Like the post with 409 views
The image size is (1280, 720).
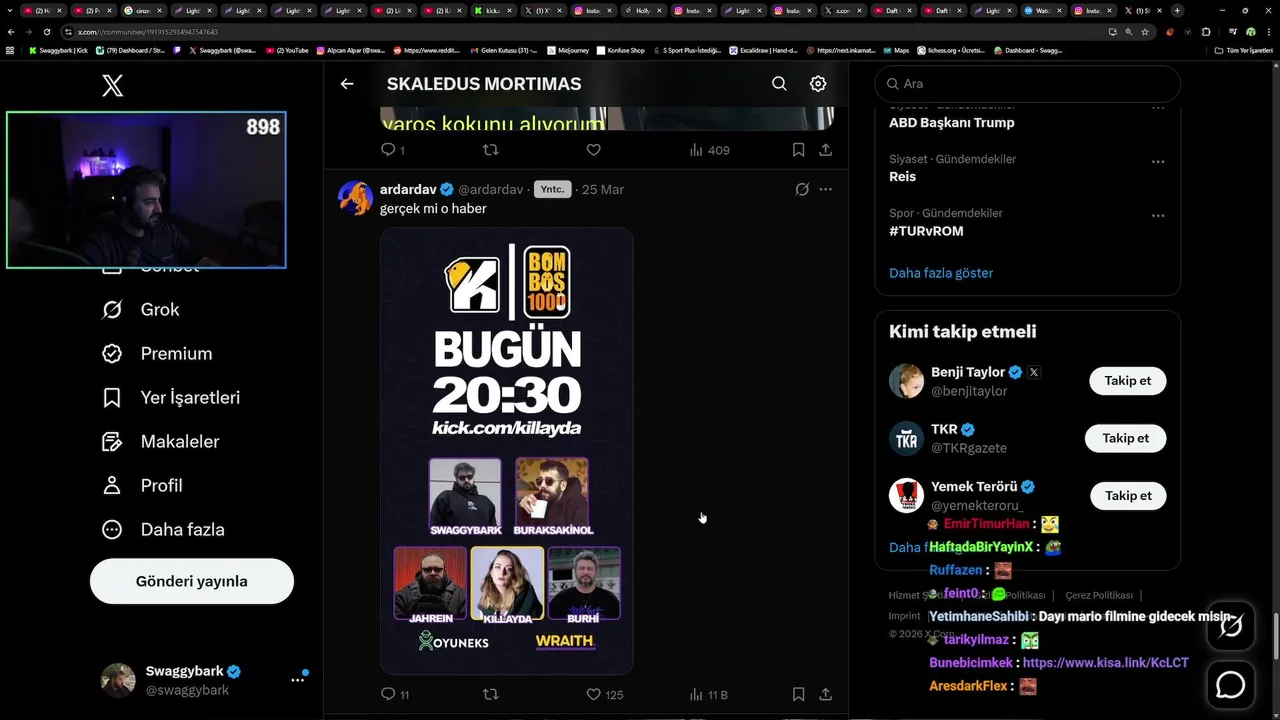click(x=593, y=150)
